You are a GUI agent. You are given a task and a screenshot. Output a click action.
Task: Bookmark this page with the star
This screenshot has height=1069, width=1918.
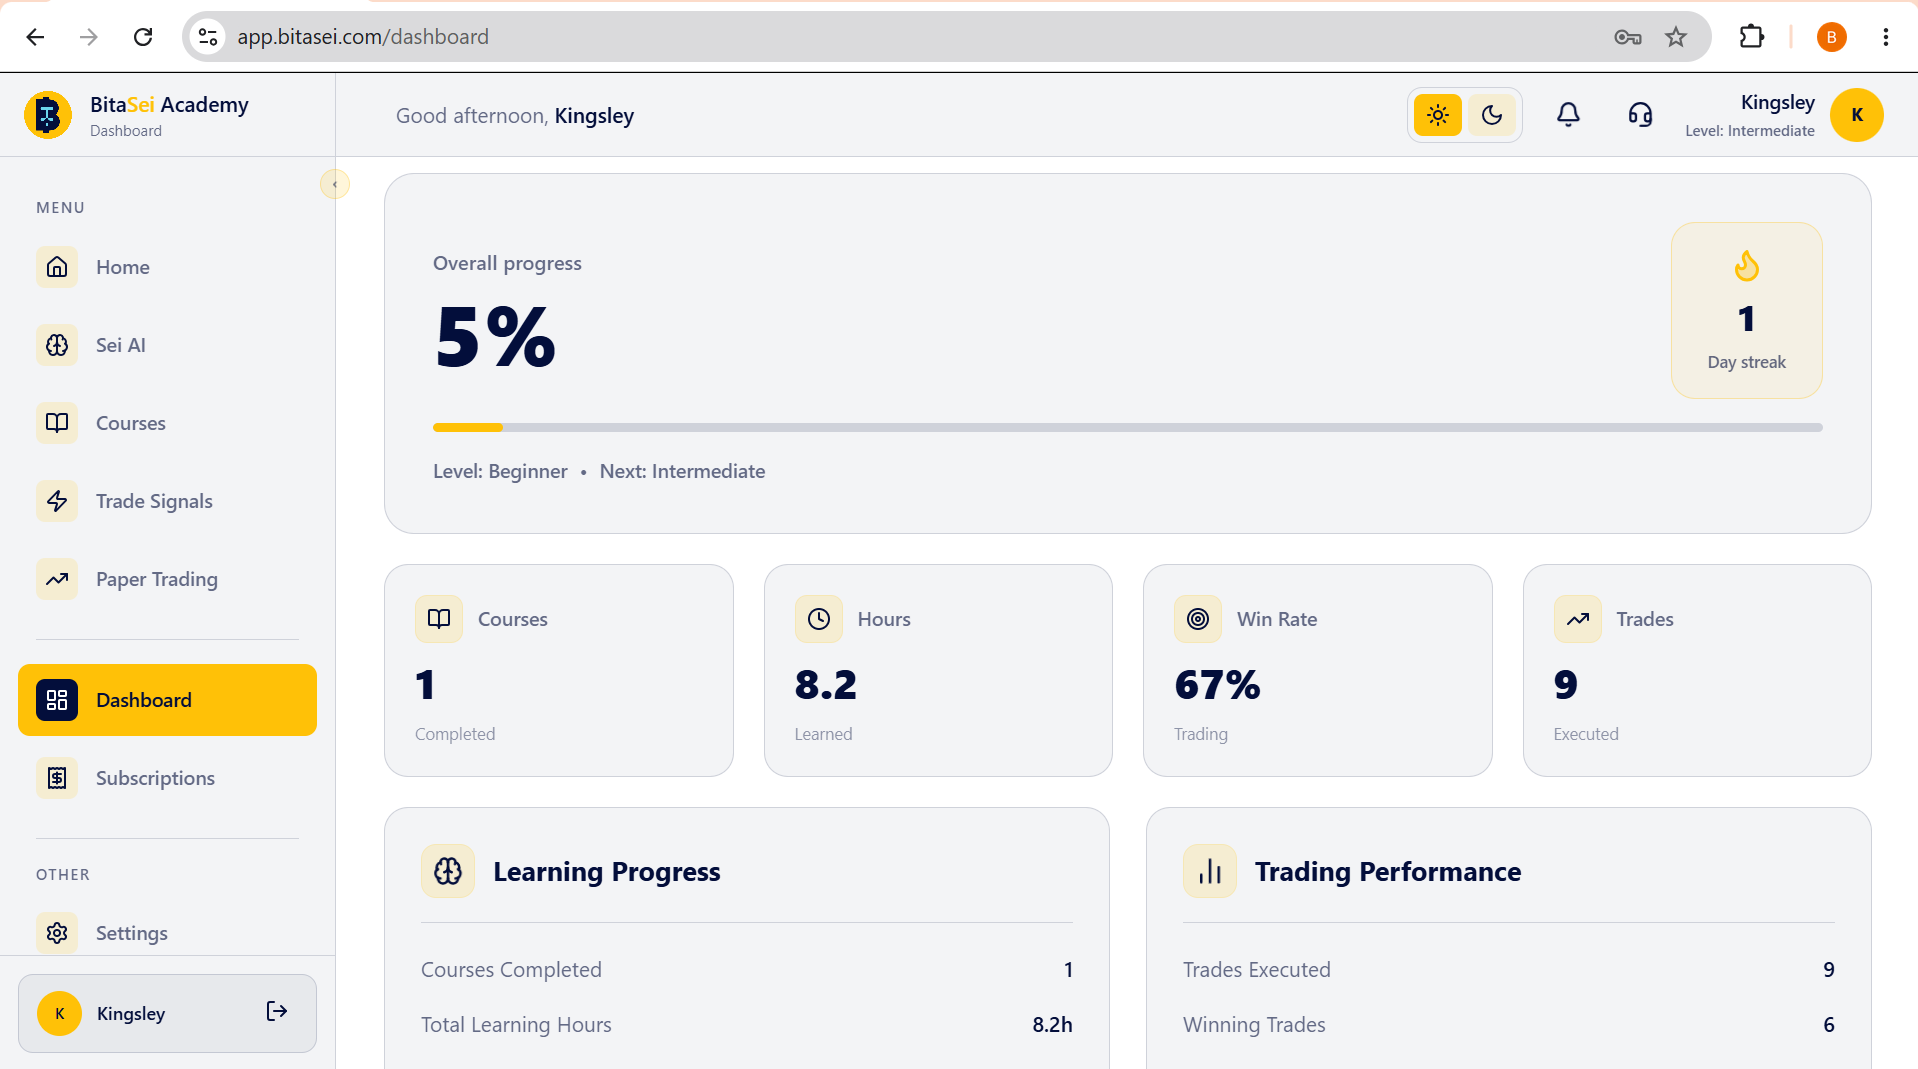[x=1676, y=37]
